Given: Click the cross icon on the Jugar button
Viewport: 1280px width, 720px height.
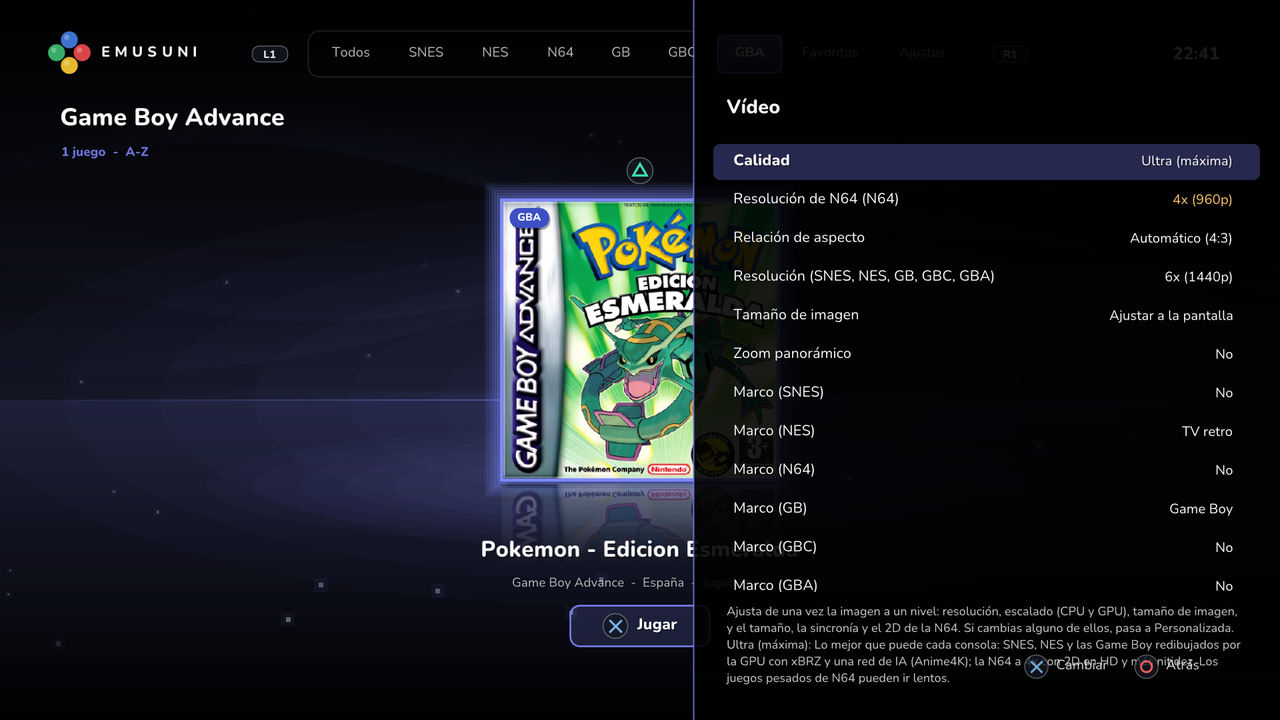Looking at the screenshot, I should pos(615,626).
